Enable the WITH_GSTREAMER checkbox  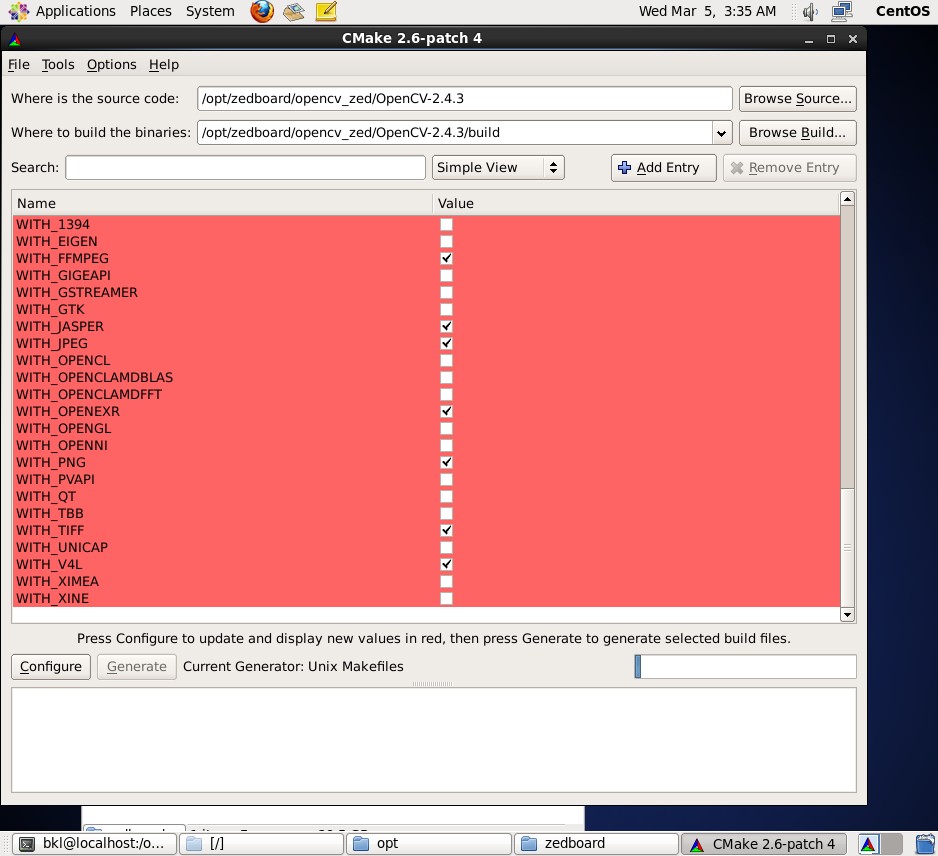[446, 293]
